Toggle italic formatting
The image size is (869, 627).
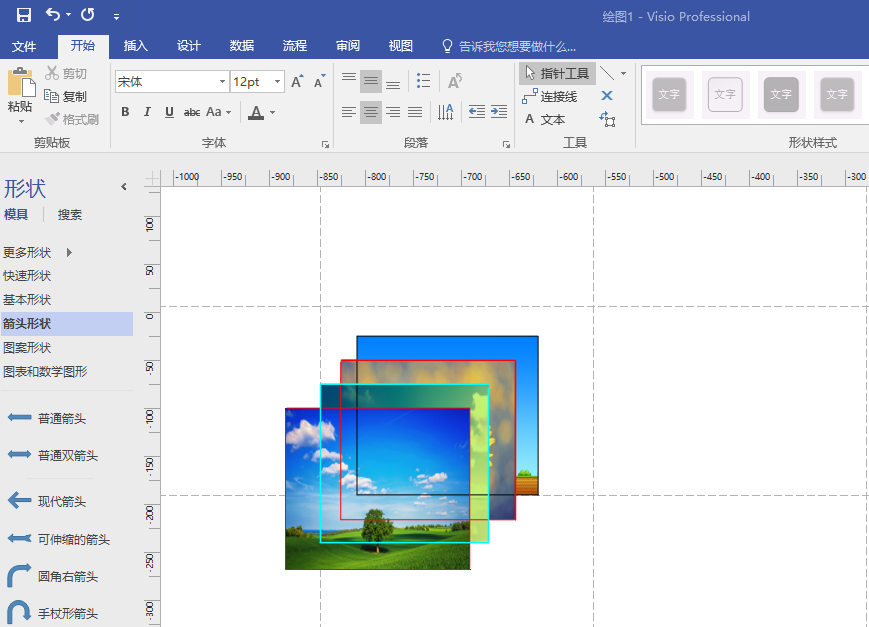click(x=147, y=112)
